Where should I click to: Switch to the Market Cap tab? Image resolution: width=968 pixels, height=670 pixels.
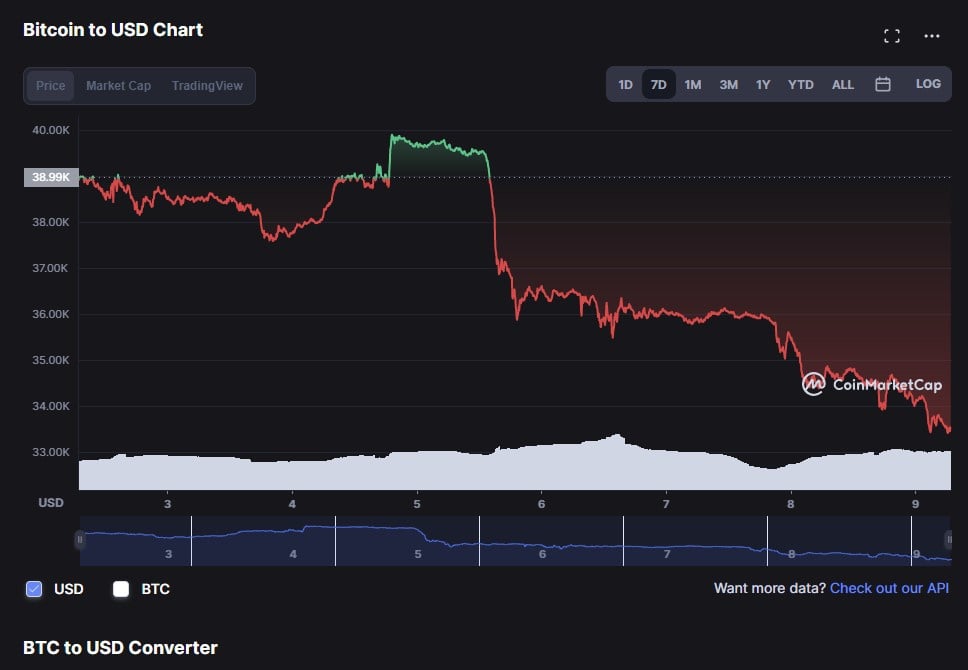click(118, 86)
